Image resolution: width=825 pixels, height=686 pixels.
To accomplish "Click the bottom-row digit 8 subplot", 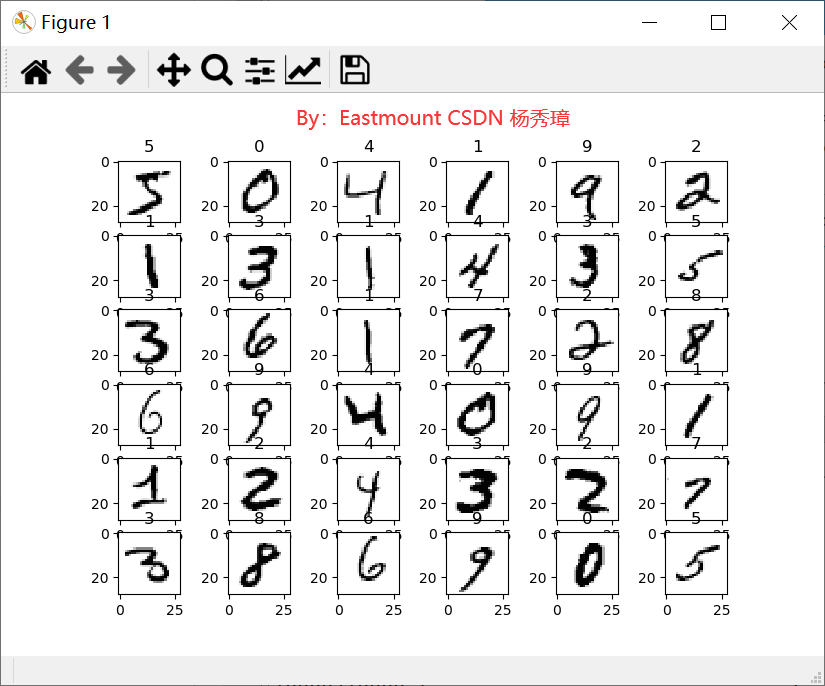I will [x=259, y=563].
